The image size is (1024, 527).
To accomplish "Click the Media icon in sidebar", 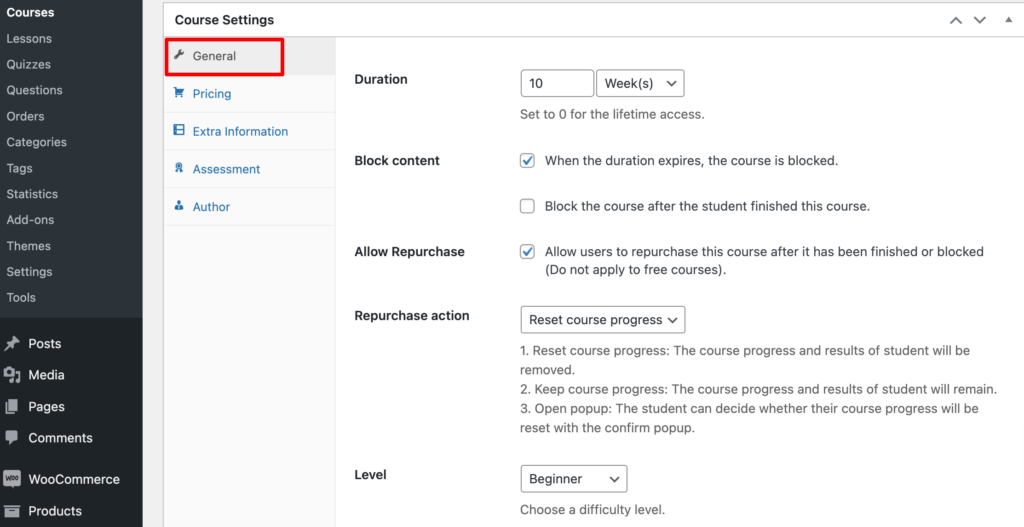I will coord(12,375).
